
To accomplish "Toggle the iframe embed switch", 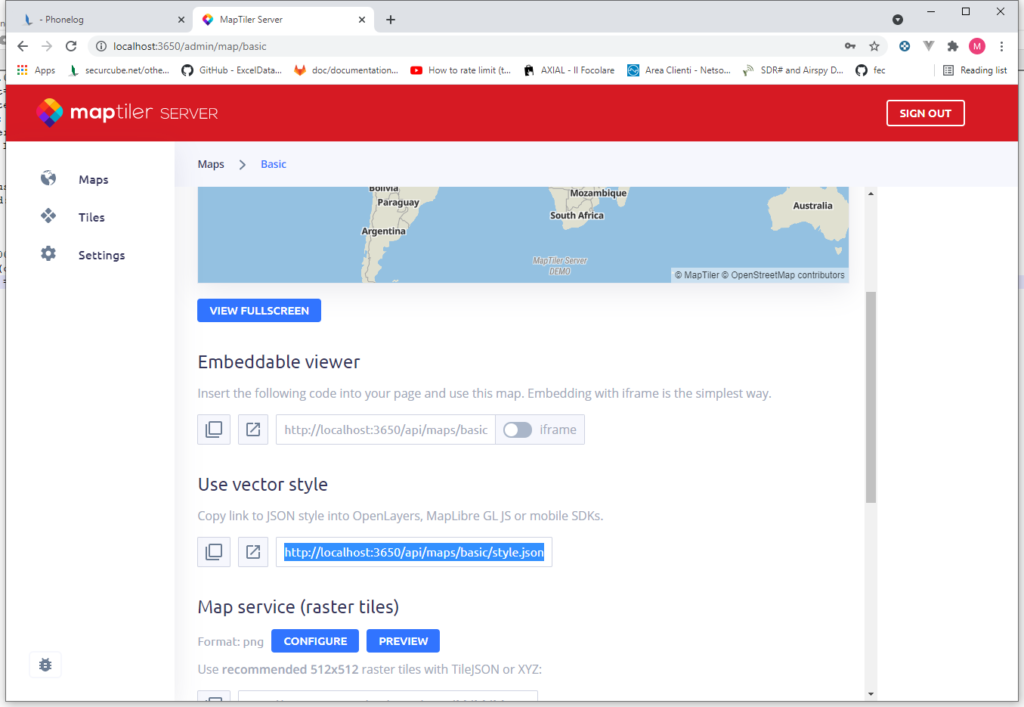I will (x=518, y=429).
